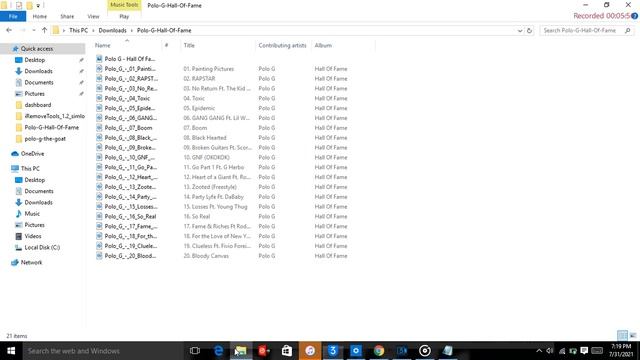The width and height of the screenshot is (640, 360).
Task: Select This PC in the navigation pane
Action: coord(30,169)
